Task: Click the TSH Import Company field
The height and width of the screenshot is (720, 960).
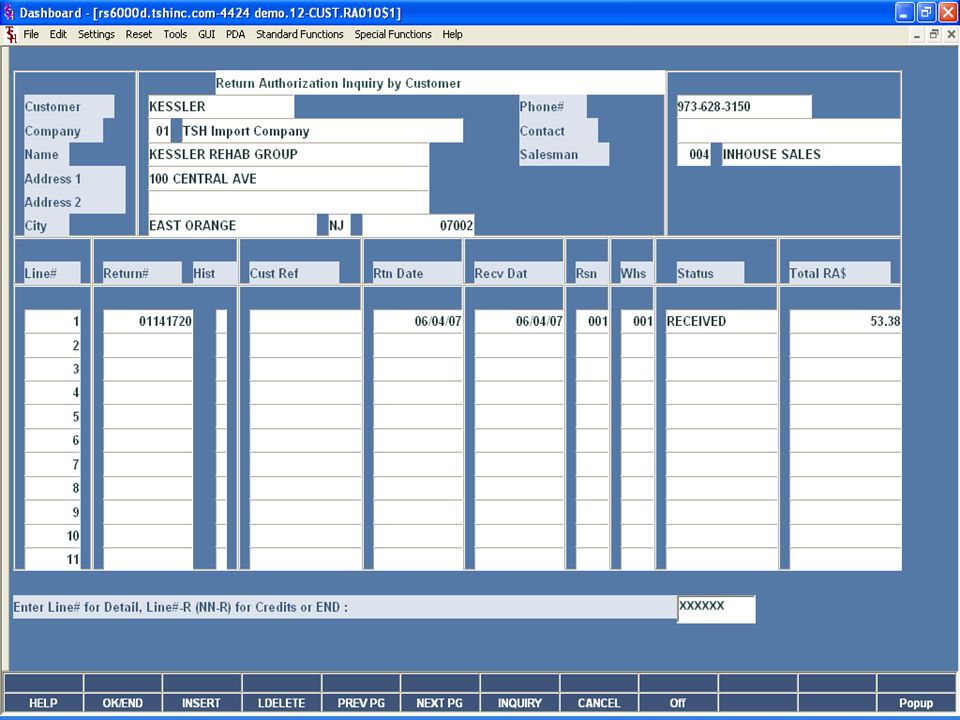Action: coord(322,131)
